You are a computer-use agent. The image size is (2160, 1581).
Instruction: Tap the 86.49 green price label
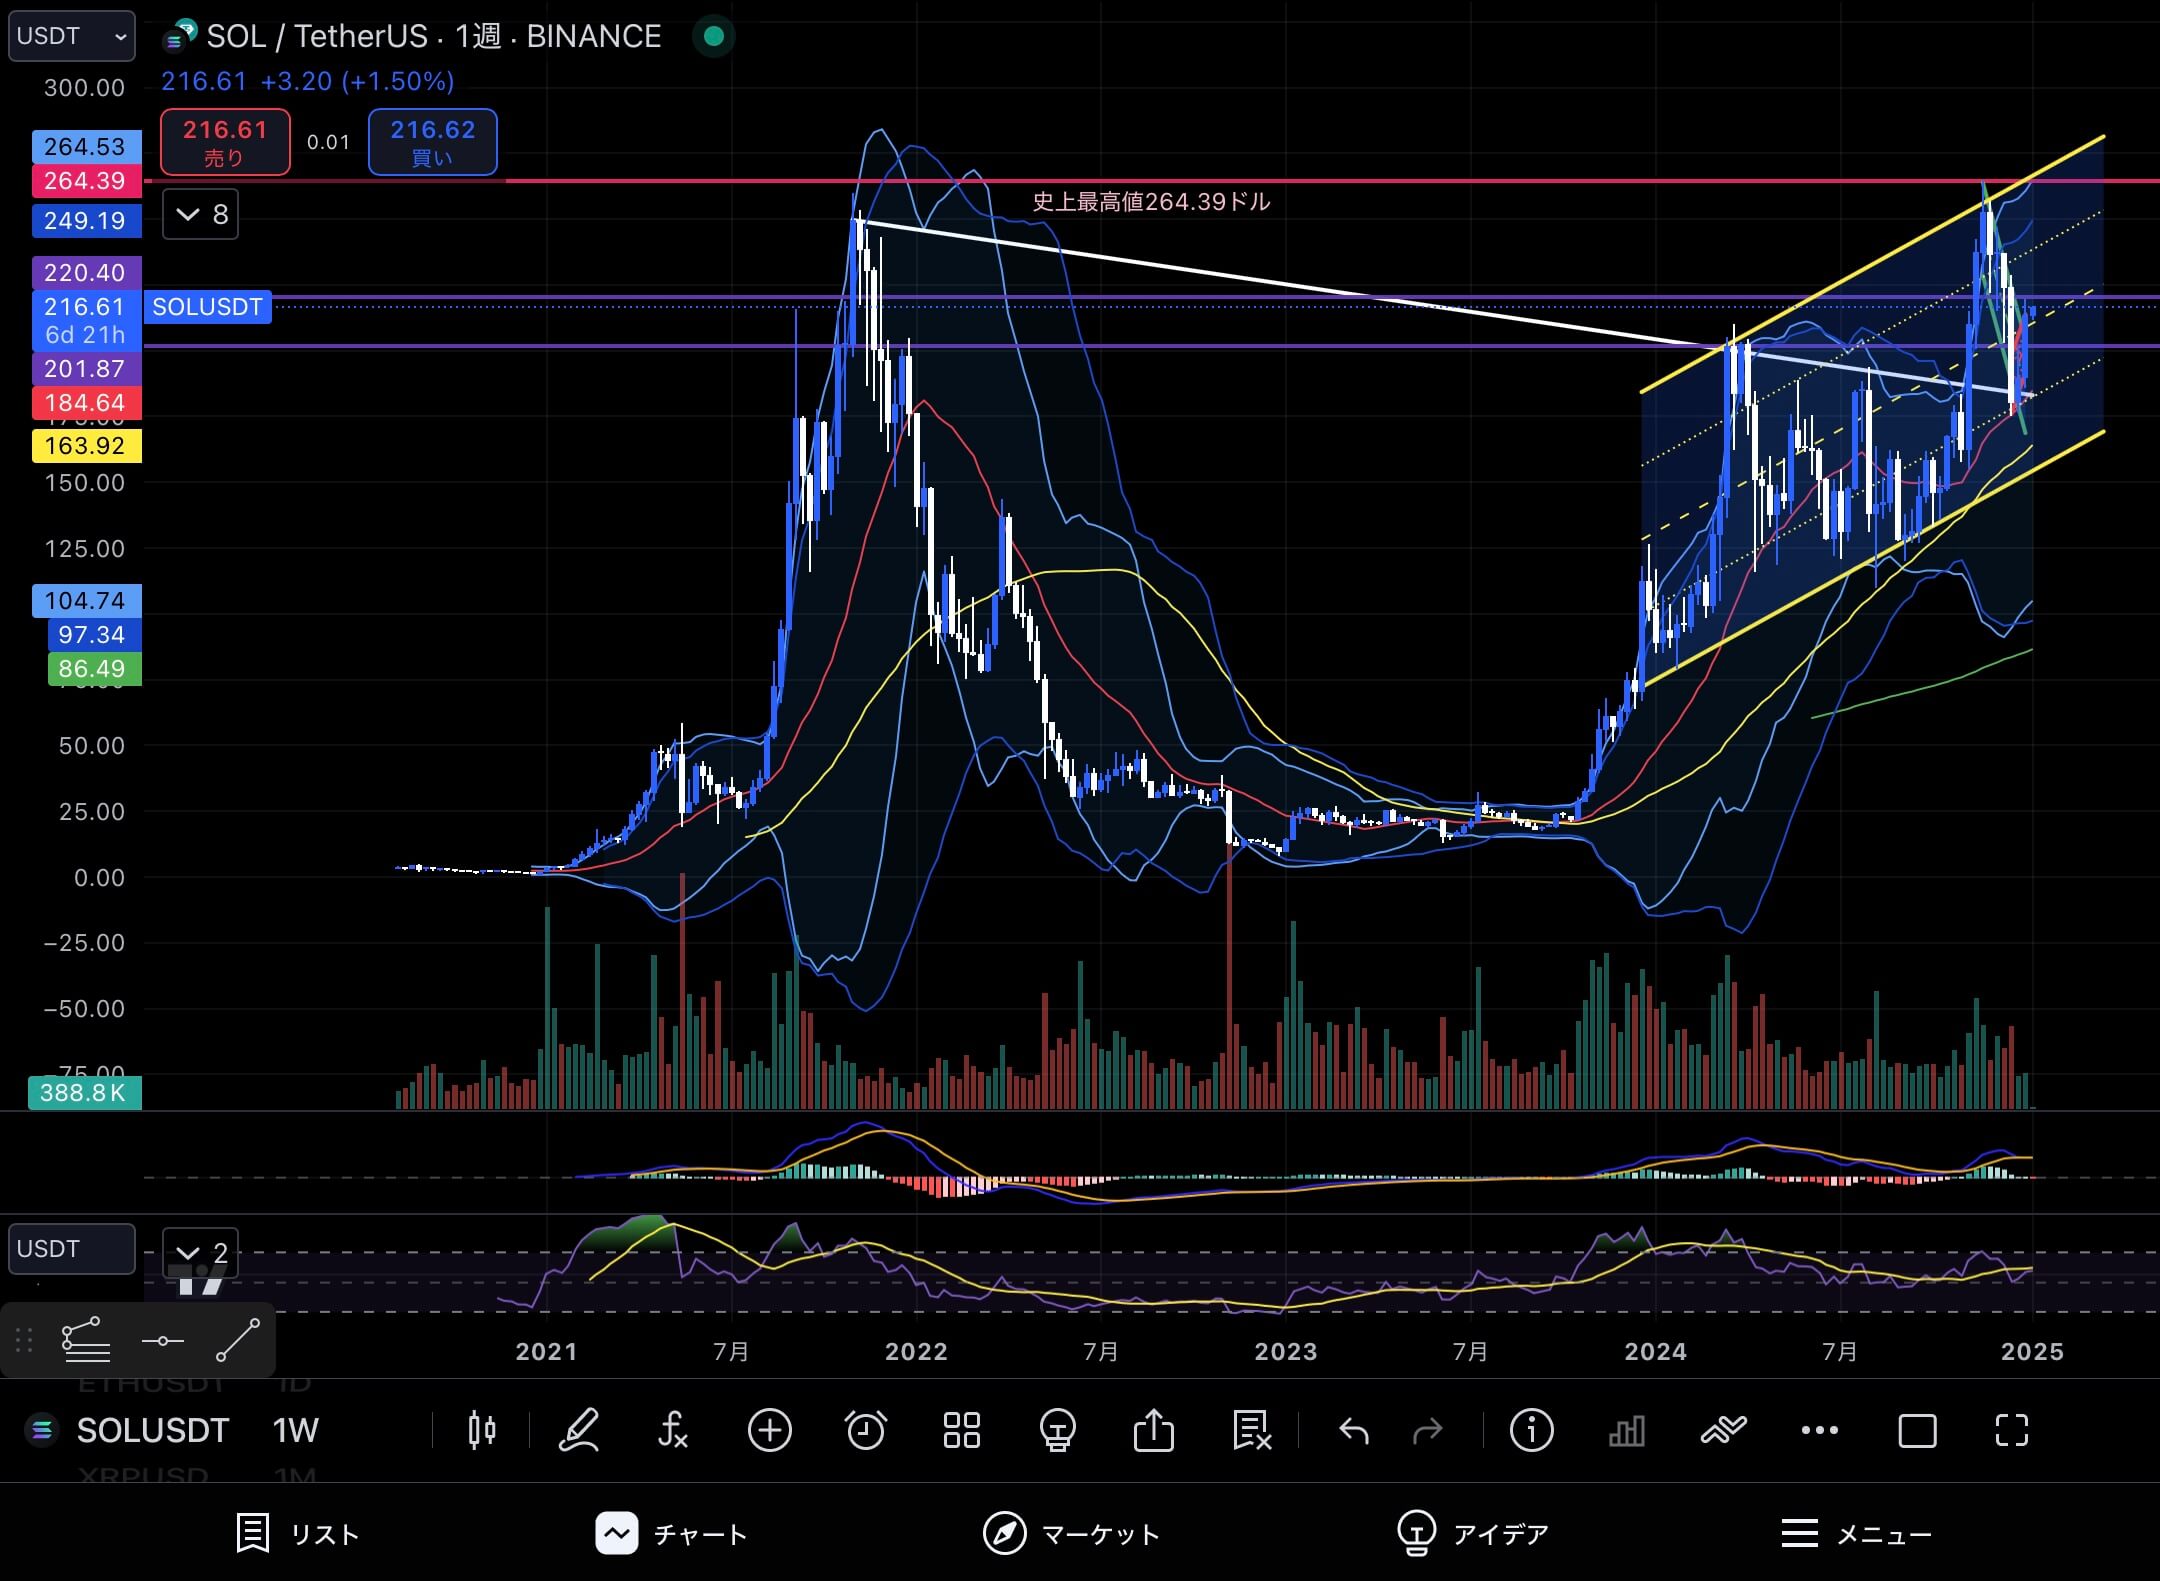click(x=94, y=669)
